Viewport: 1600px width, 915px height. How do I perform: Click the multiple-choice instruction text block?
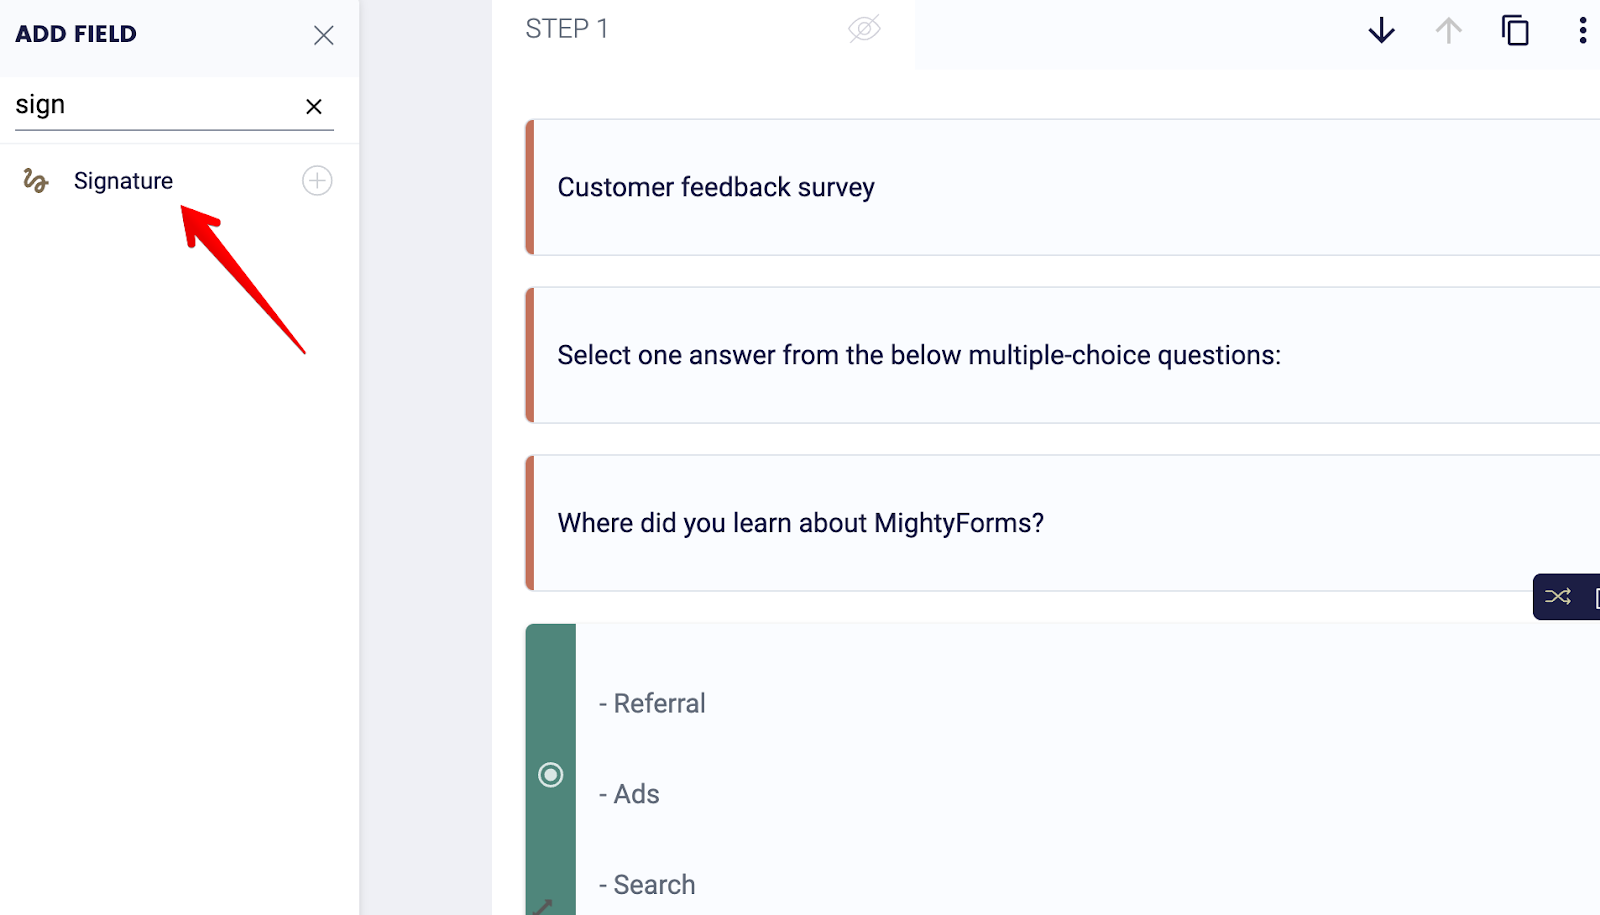[x=919, y=355]
